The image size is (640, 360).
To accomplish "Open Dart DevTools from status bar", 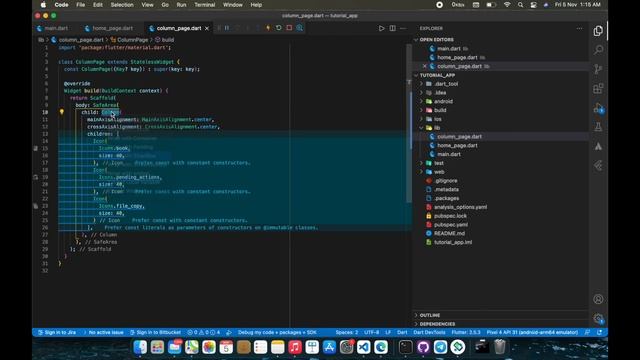I will click(429, 332).
